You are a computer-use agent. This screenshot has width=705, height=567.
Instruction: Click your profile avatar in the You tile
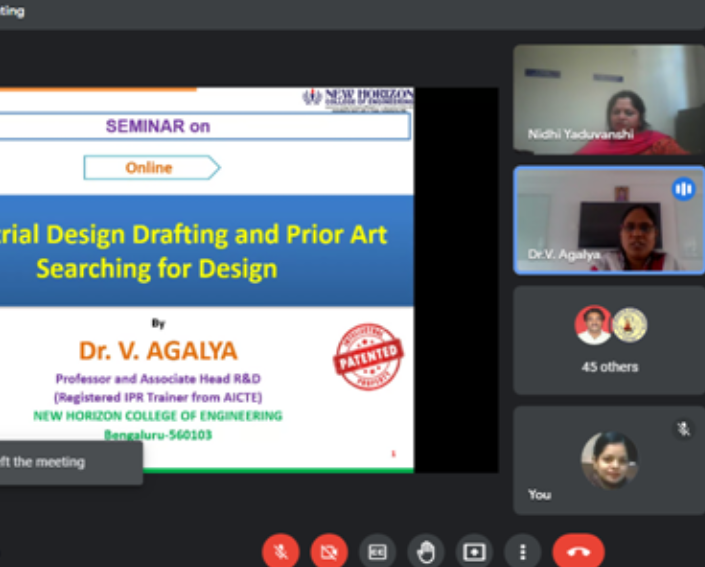tap(610, 460)
